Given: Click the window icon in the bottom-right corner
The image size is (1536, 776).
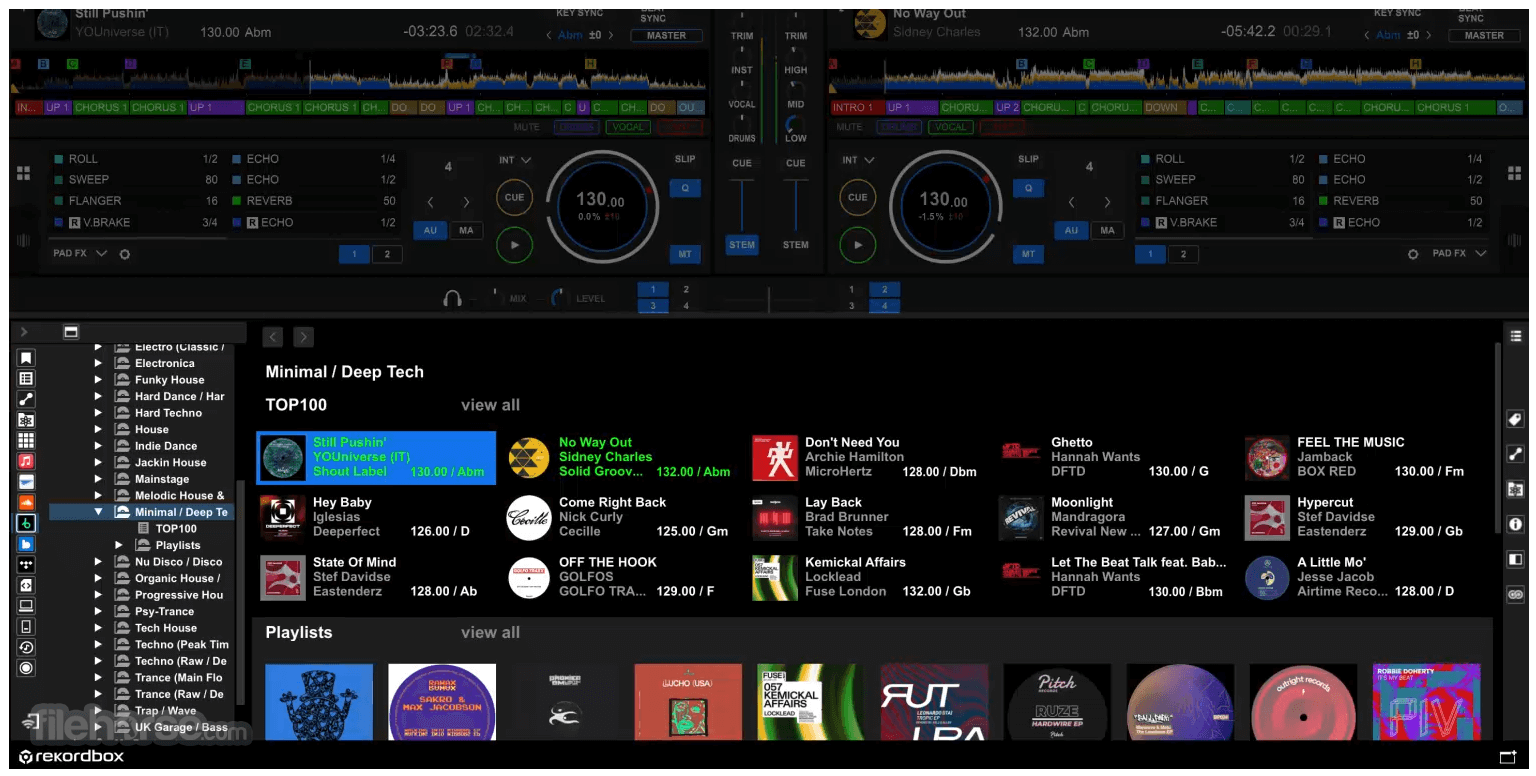Looking at the screenshot, I should tap(1508, 757).
